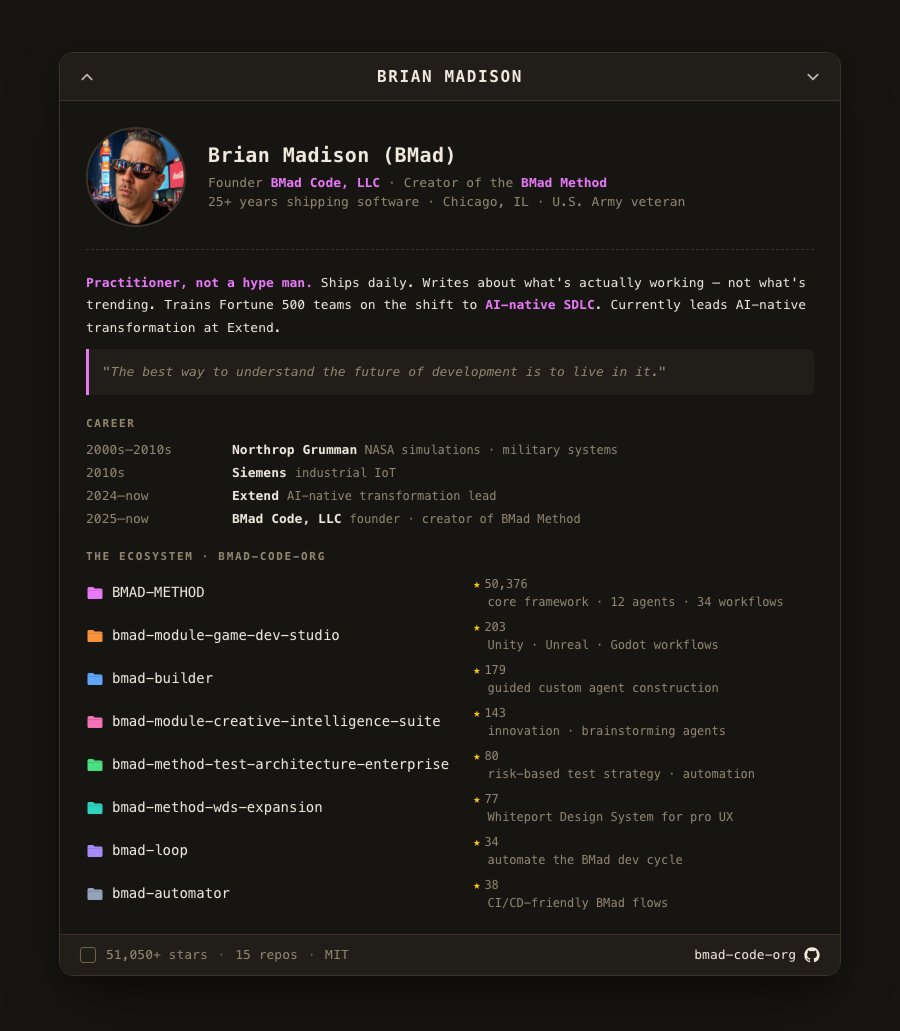
Task: Click the BRIAN MADISON header title
Action: pyautogui.click(x=450, y=77)
